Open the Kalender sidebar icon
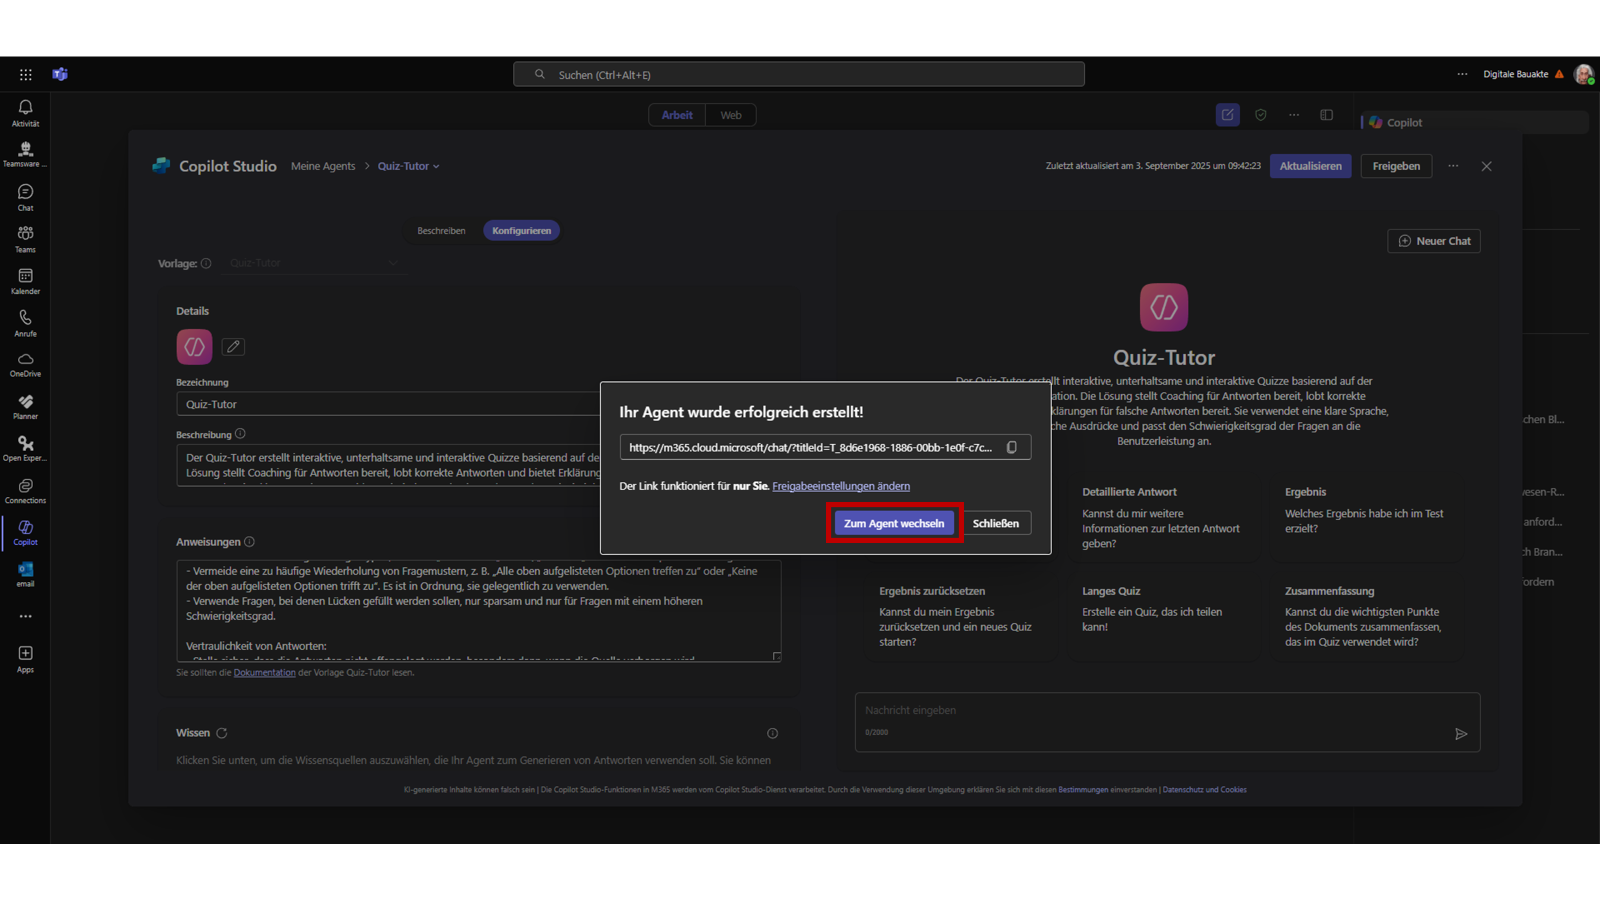 click(x=25, y=281)
